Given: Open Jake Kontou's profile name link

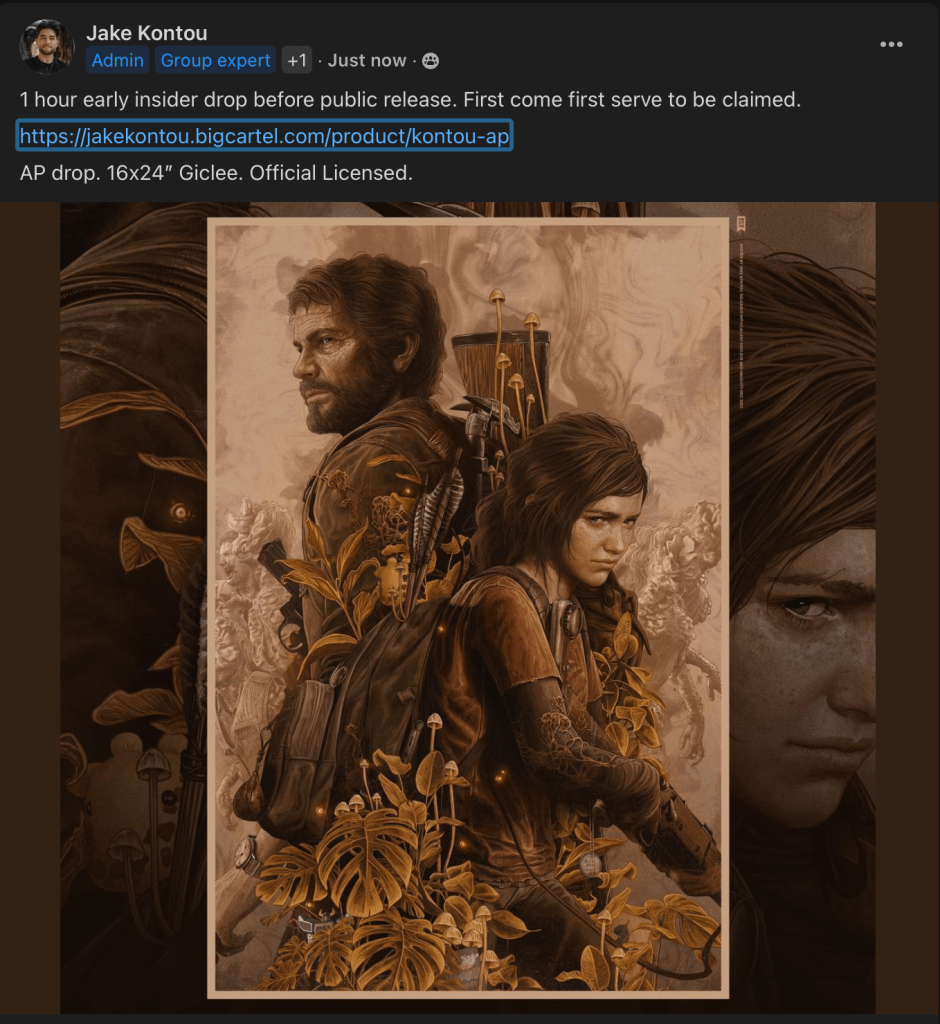Looking at the screenshot, I should [x=147, y=34].
